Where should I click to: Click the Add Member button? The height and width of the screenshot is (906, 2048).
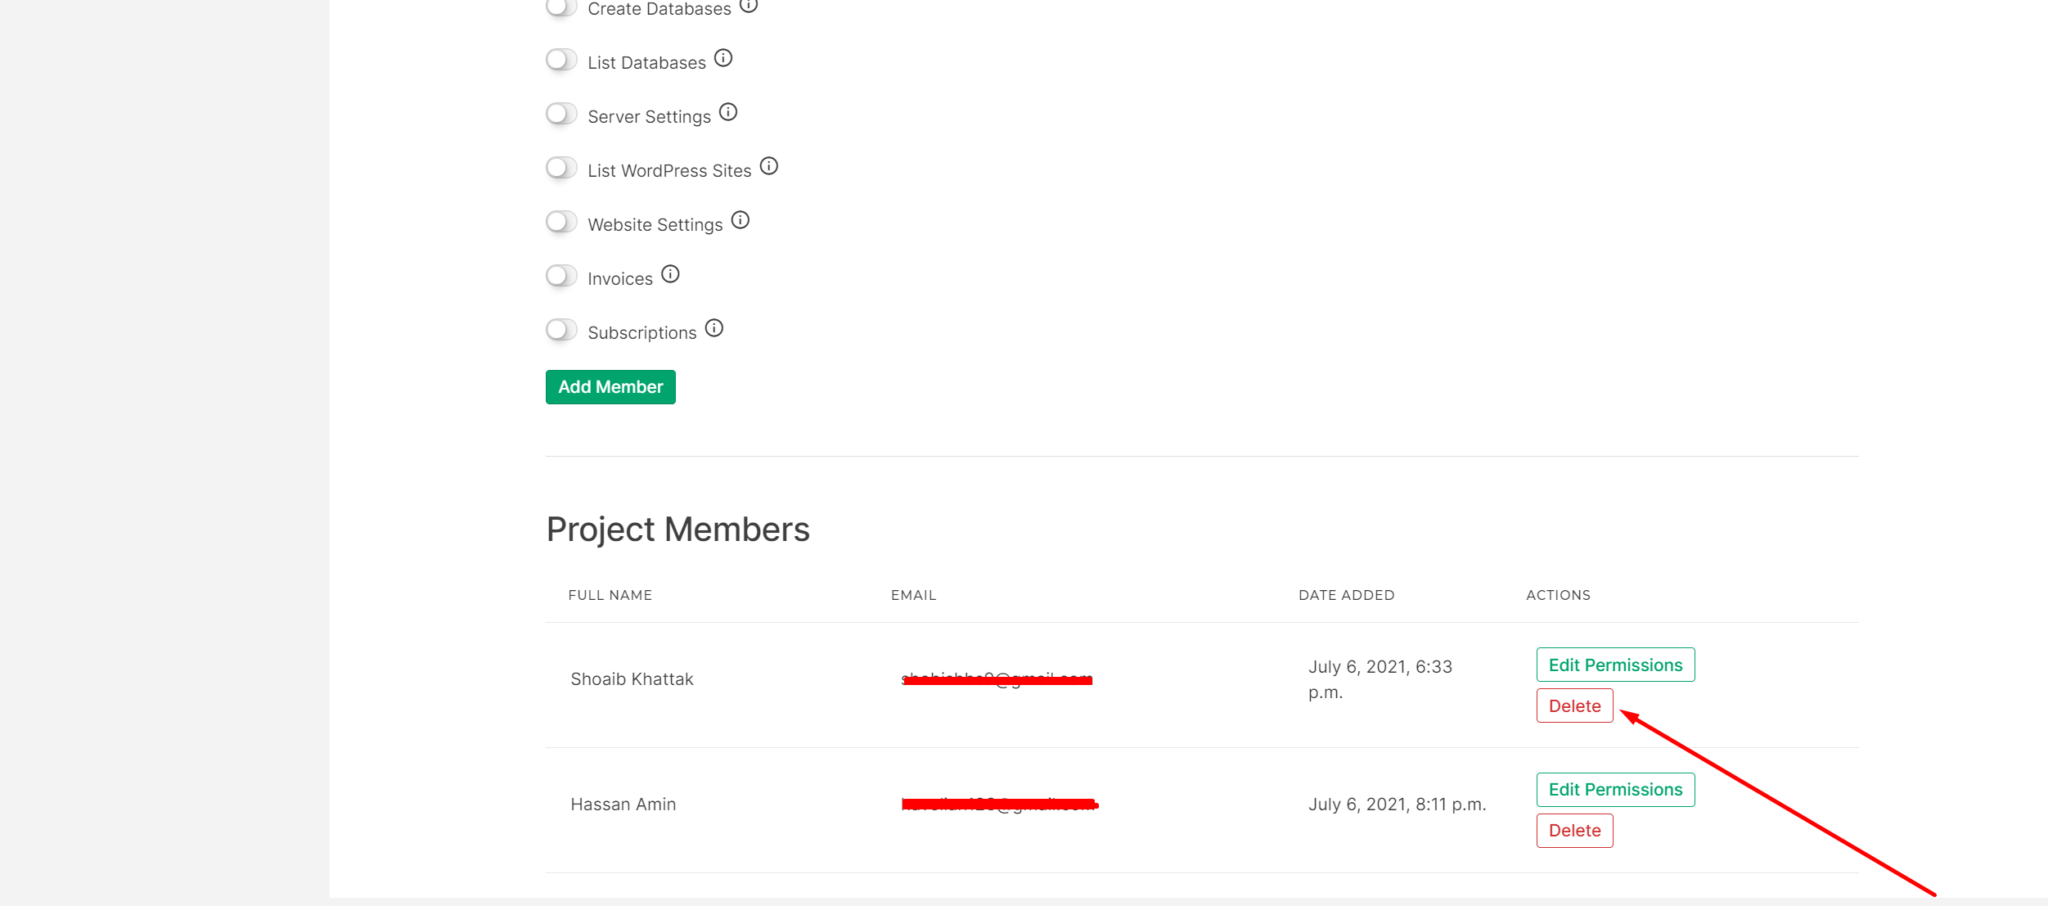pyautogui.click(x=610, y=386)
